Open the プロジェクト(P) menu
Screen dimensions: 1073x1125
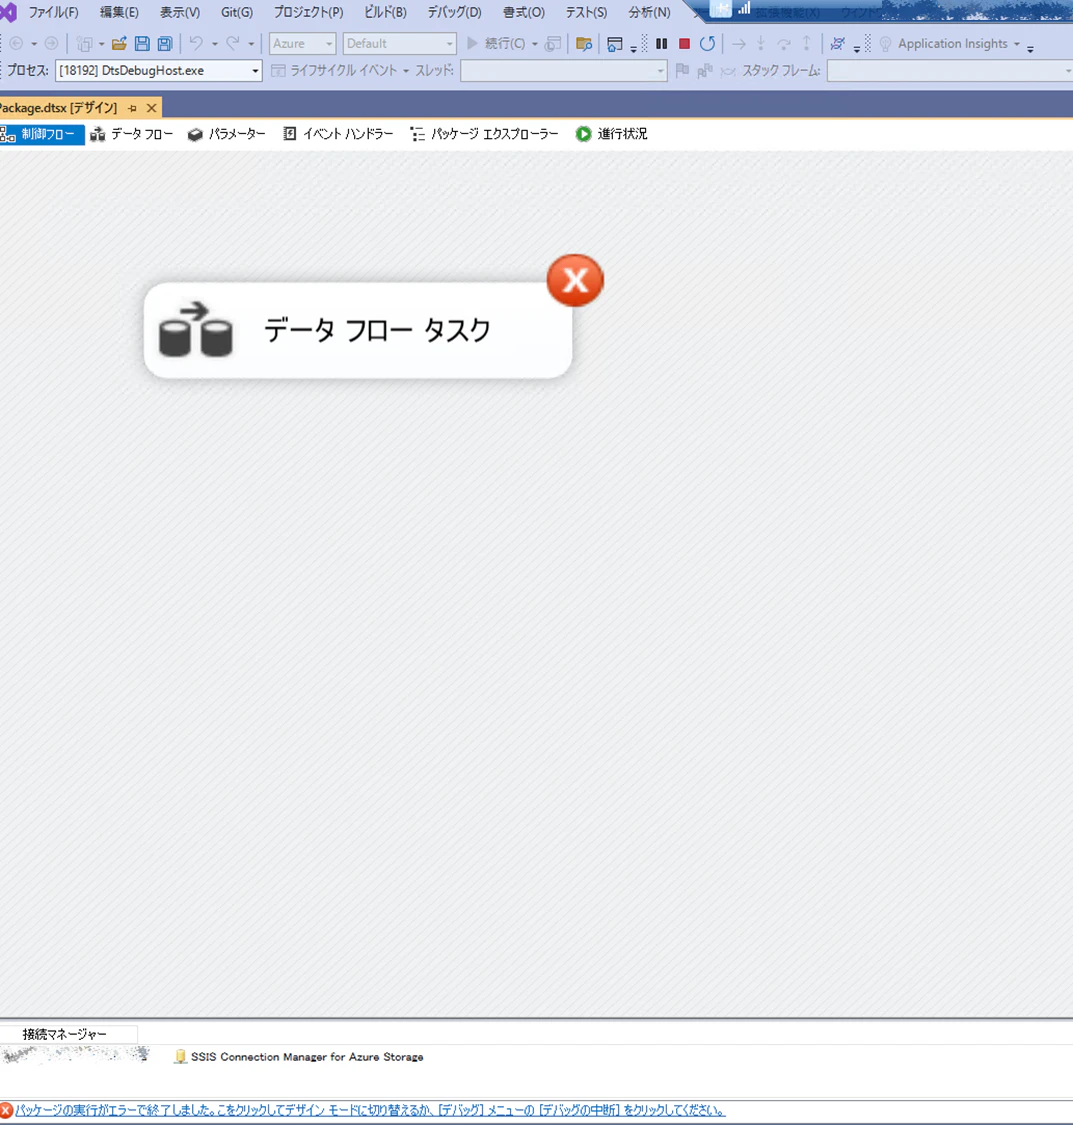point(308,12)
